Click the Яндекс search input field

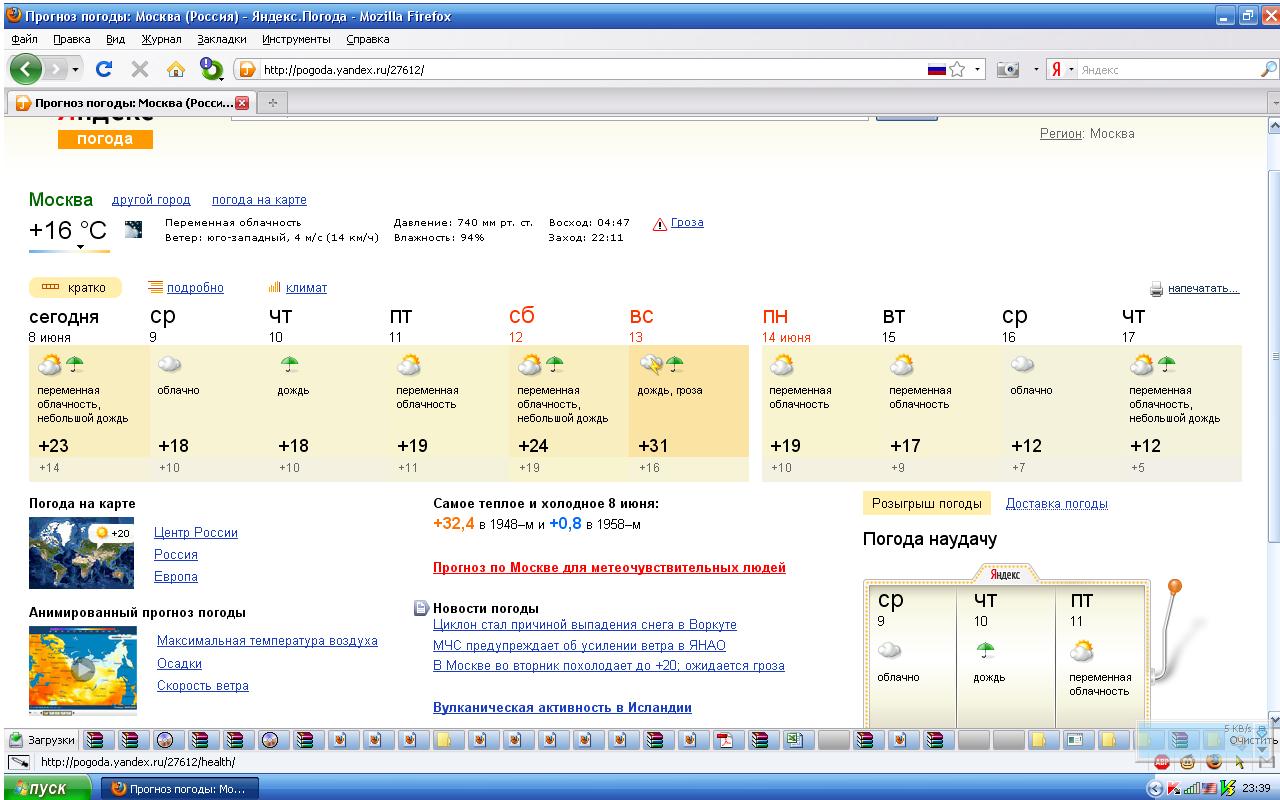coord(1168,70)
